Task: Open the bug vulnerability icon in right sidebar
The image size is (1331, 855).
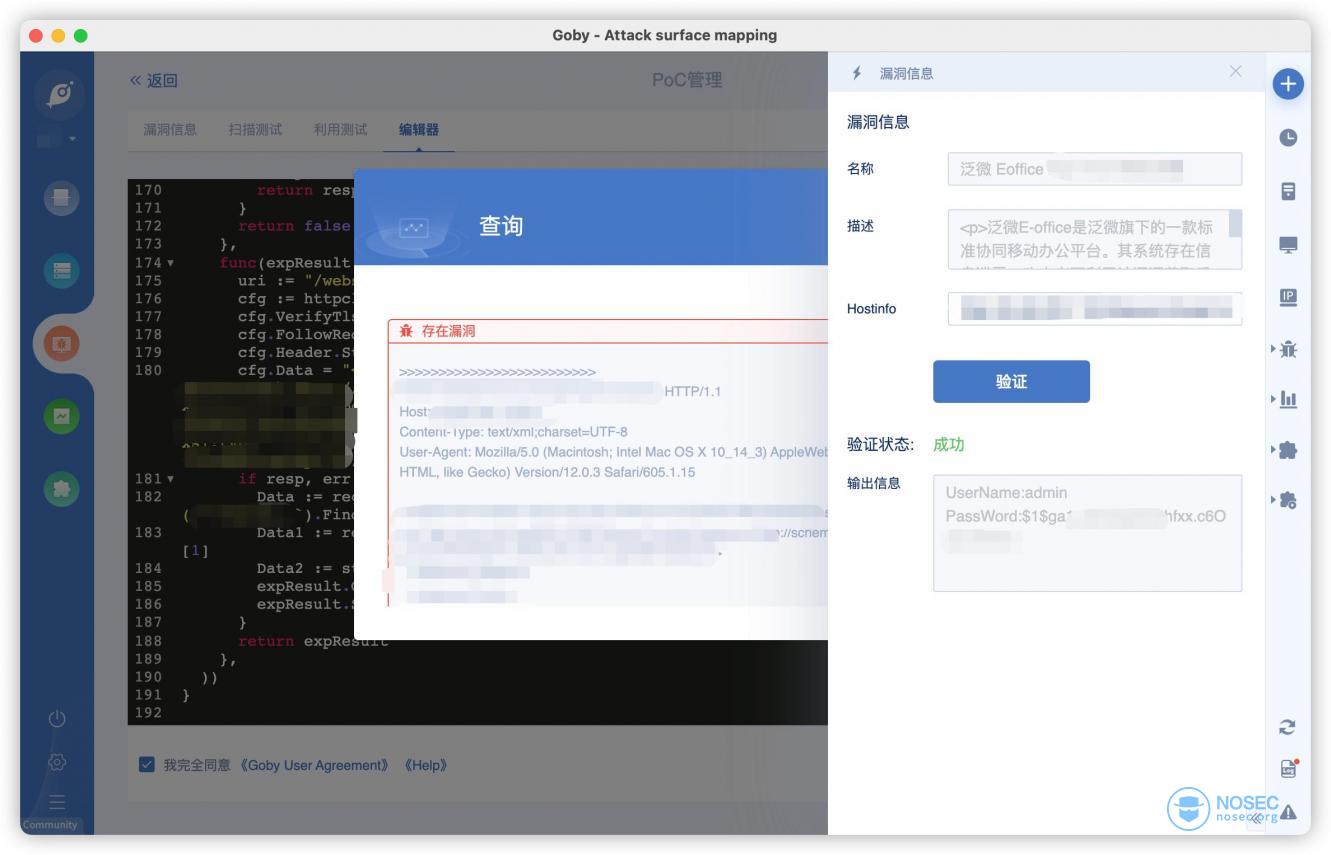Action: [x=1289, y=349]
